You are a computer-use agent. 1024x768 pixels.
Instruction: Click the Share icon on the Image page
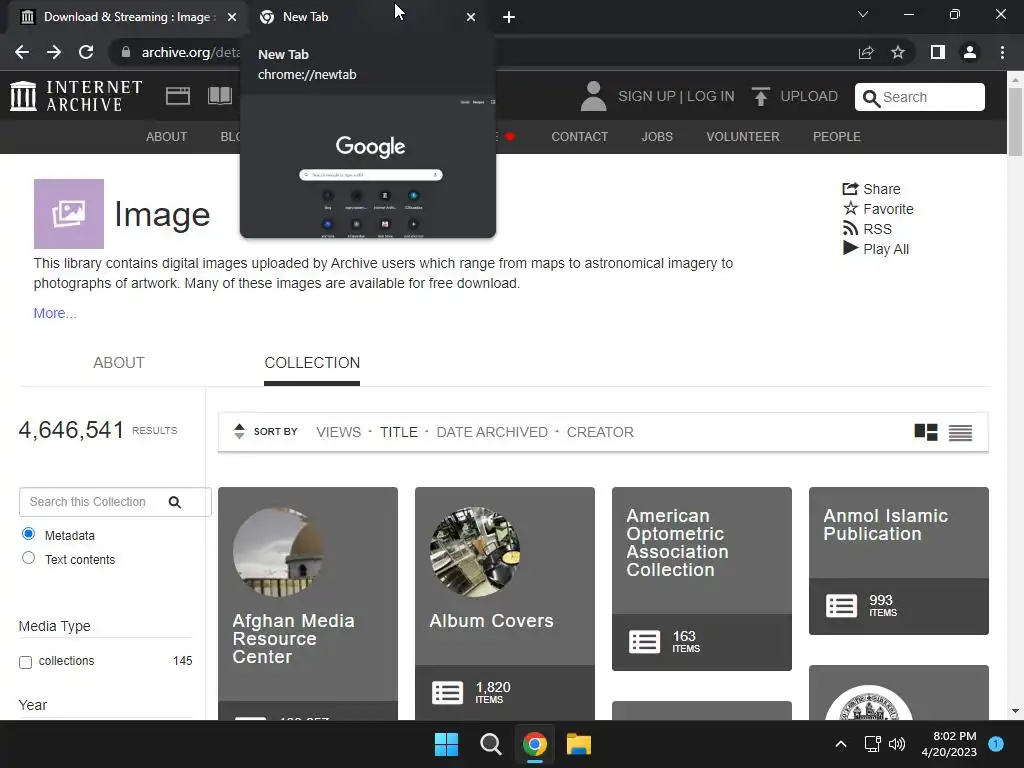tap(850, 189)
